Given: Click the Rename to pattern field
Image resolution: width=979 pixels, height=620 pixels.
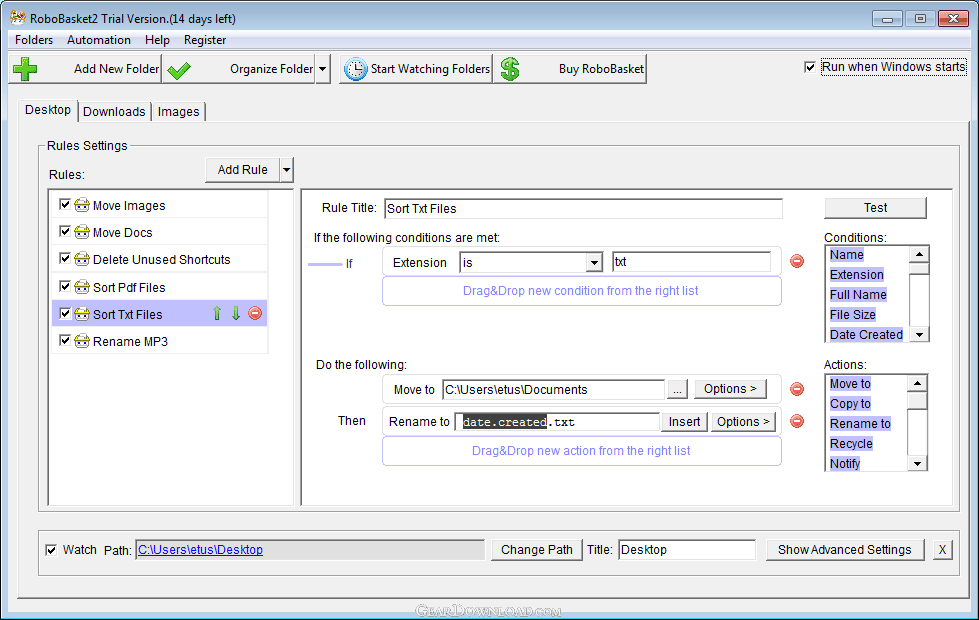Looking at the screenshot, I should point(557,421).
